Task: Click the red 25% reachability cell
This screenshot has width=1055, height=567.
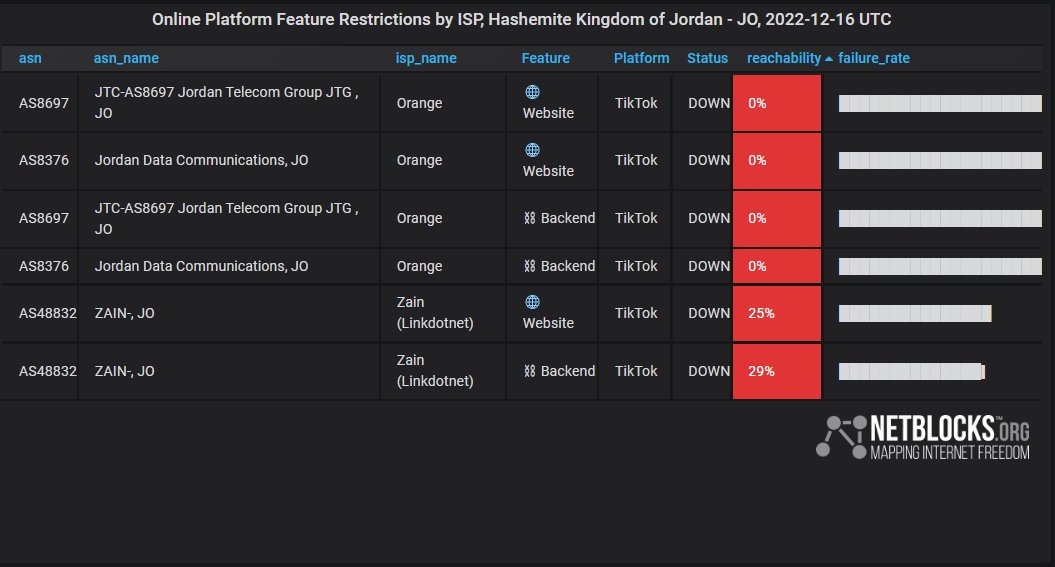Action: point(777,313)
